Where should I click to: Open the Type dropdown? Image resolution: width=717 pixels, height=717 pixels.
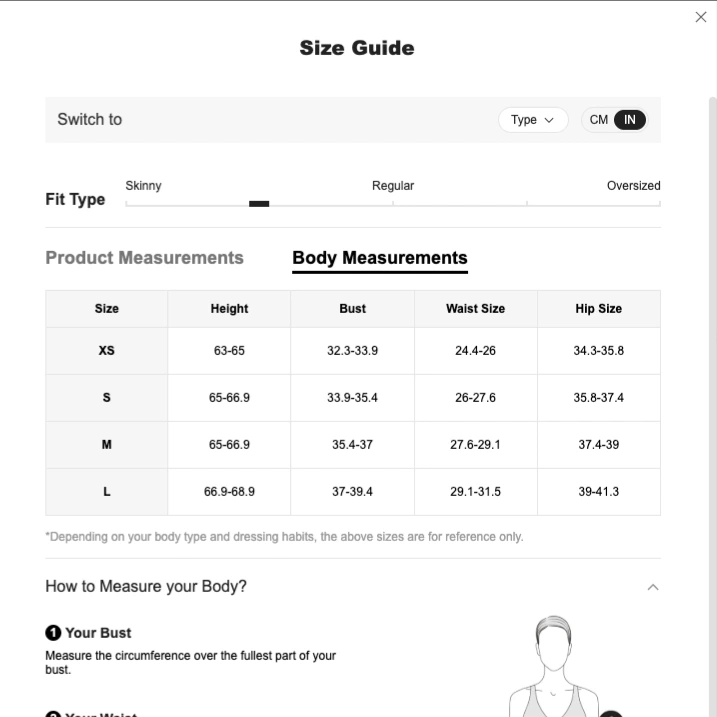[x=533, y=120]
